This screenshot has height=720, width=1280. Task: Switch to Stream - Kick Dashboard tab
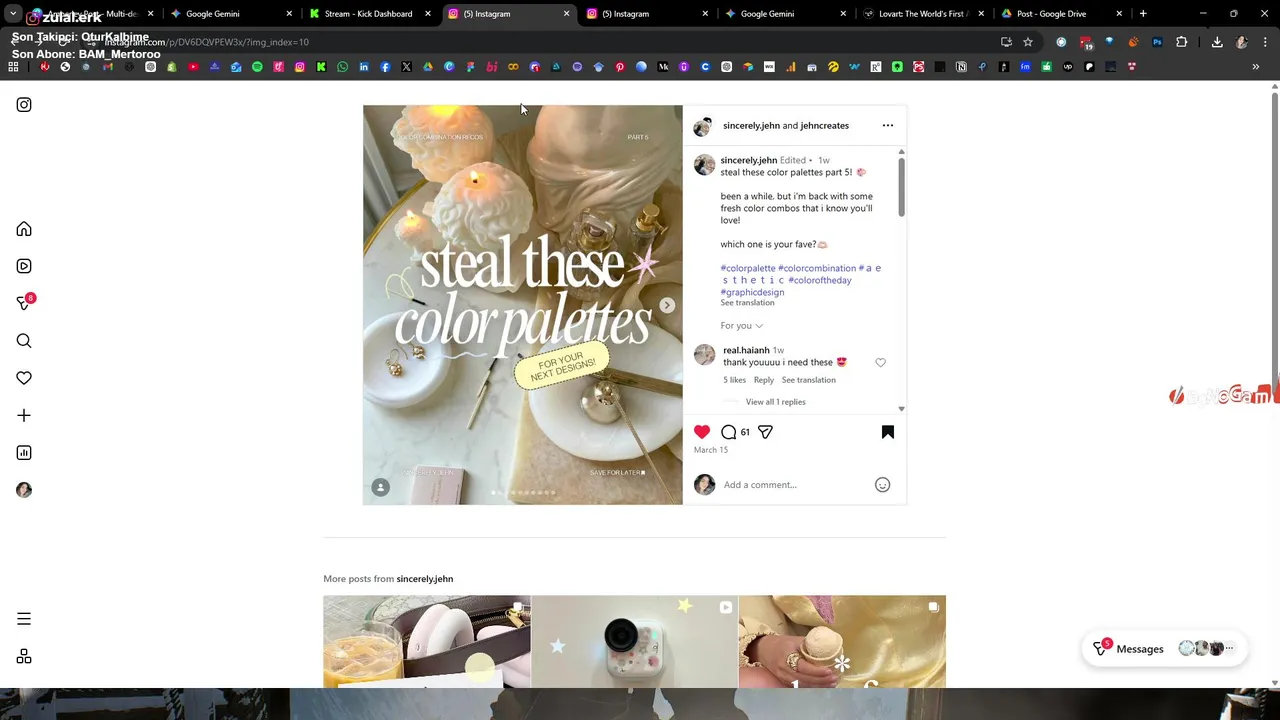(x=368, y=14)
